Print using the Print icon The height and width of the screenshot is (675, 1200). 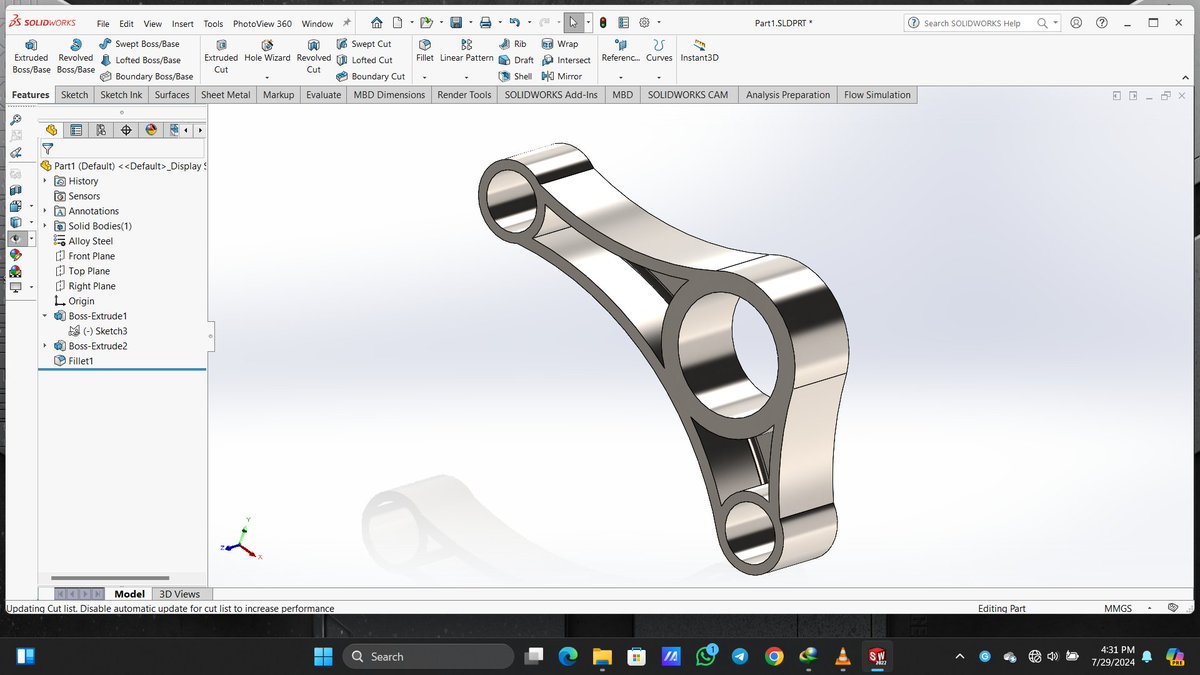[485, 22]
